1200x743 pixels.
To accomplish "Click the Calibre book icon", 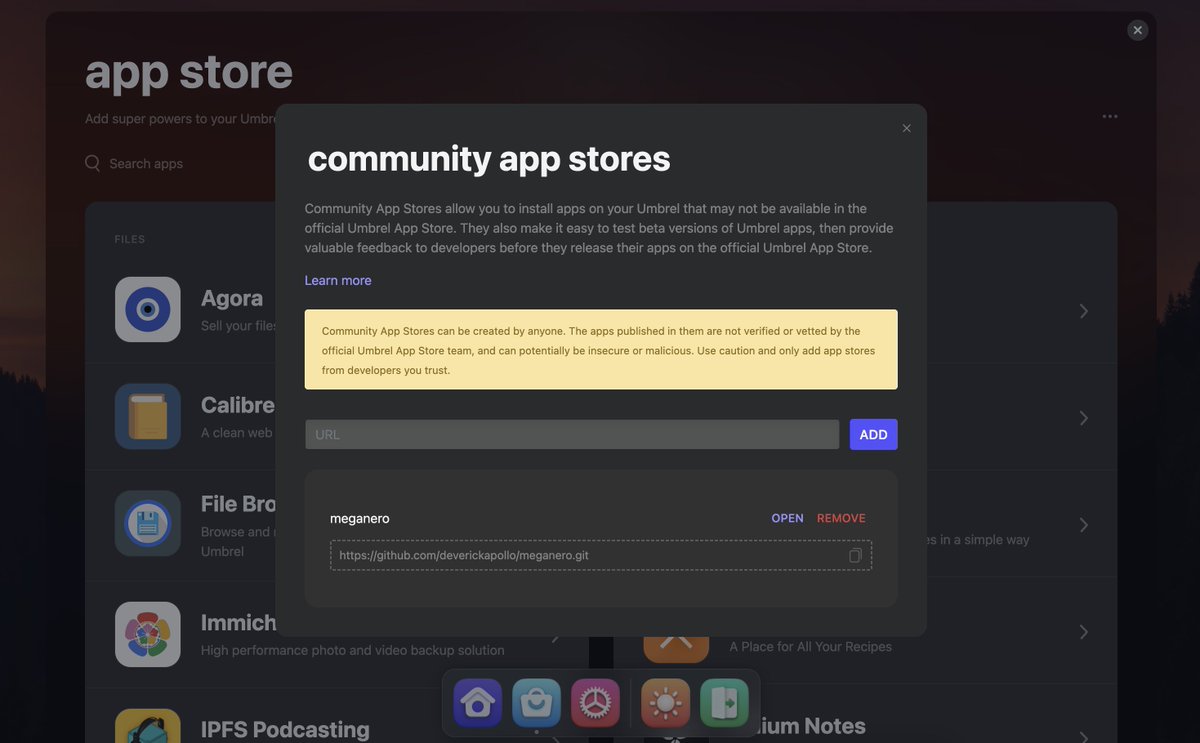I will (x=148, y=417).
